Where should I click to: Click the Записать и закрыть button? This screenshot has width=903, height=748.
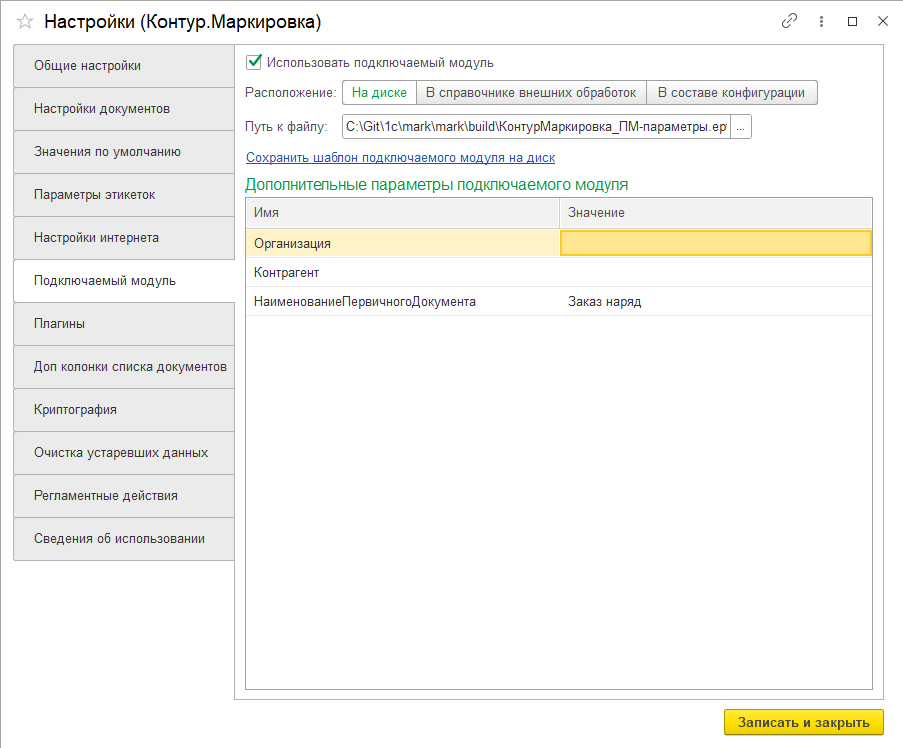tap(803, 722)
